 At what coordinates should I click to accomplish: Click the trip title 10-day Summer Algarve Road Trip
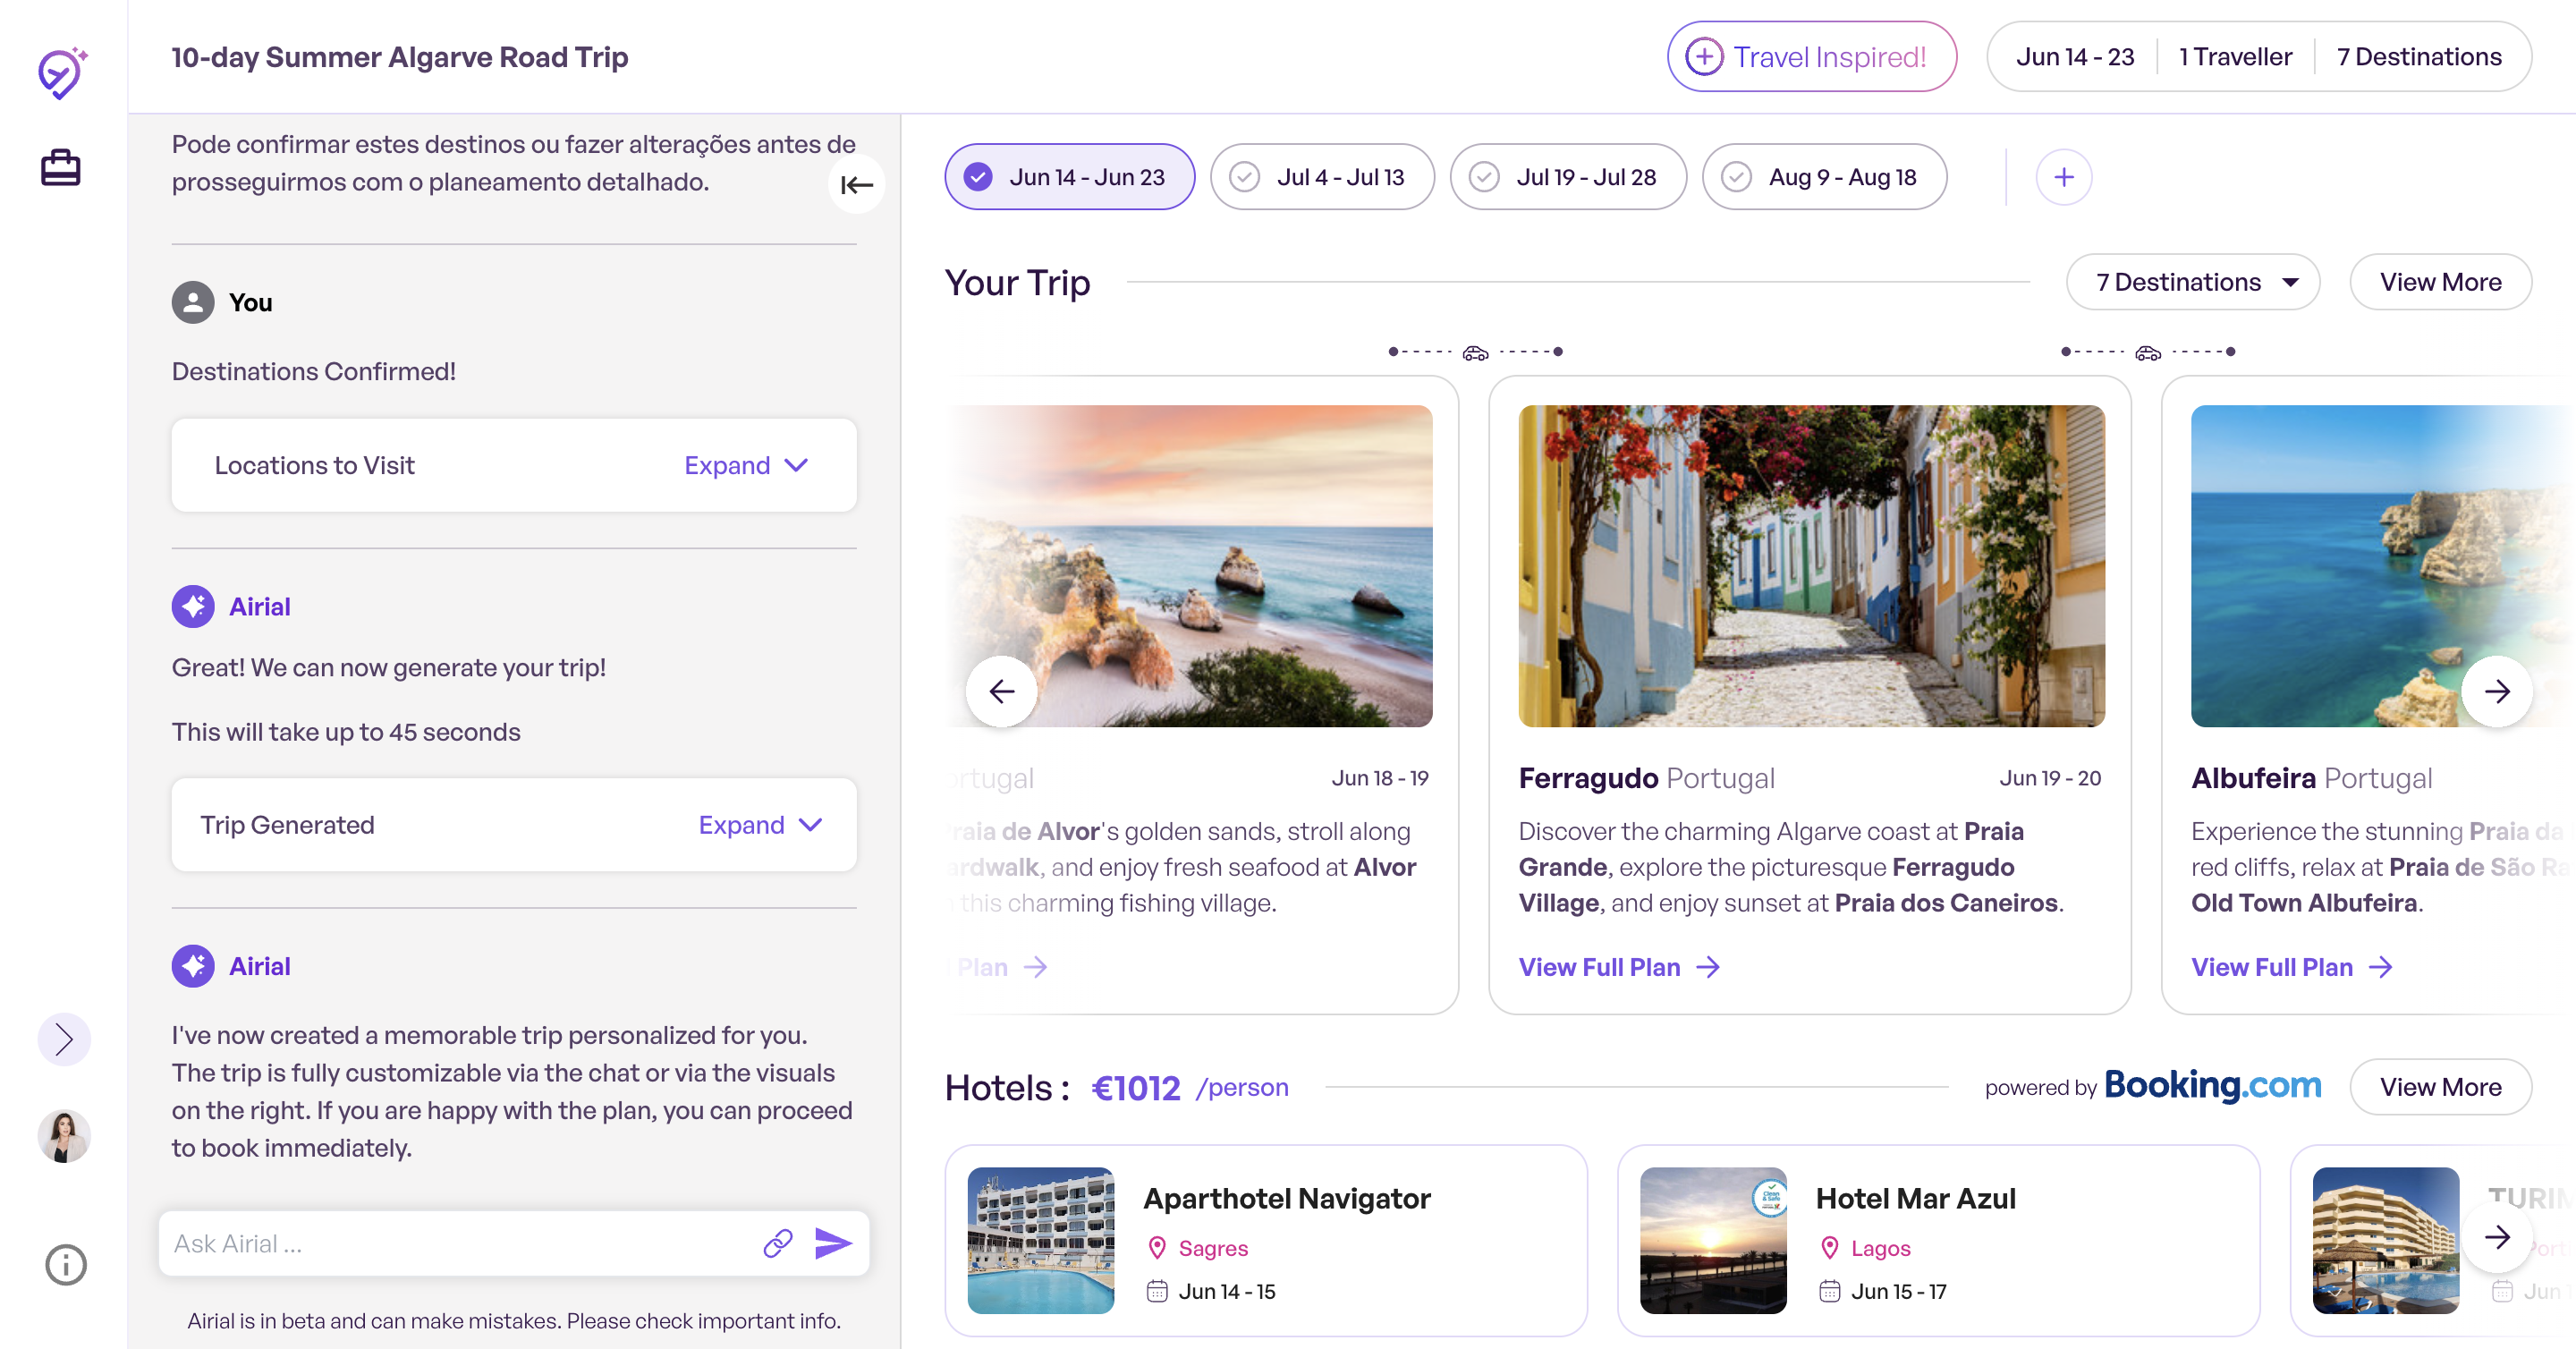tap(400, 57)
